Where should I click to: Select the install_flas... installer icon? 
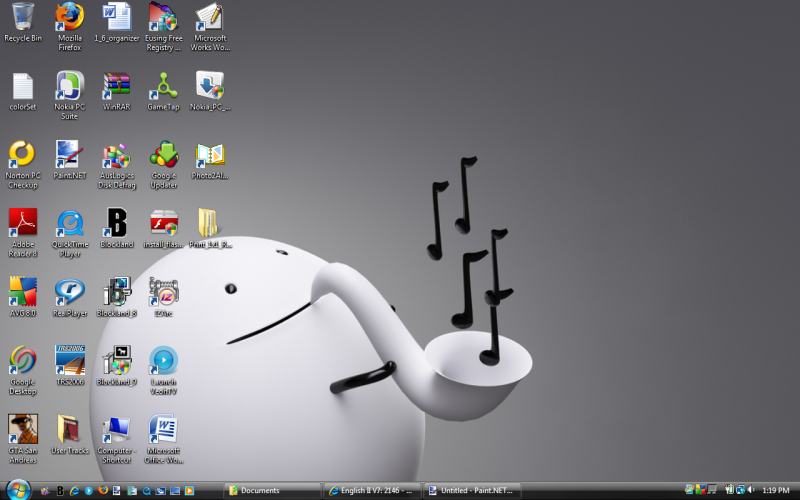pos(163,229)
